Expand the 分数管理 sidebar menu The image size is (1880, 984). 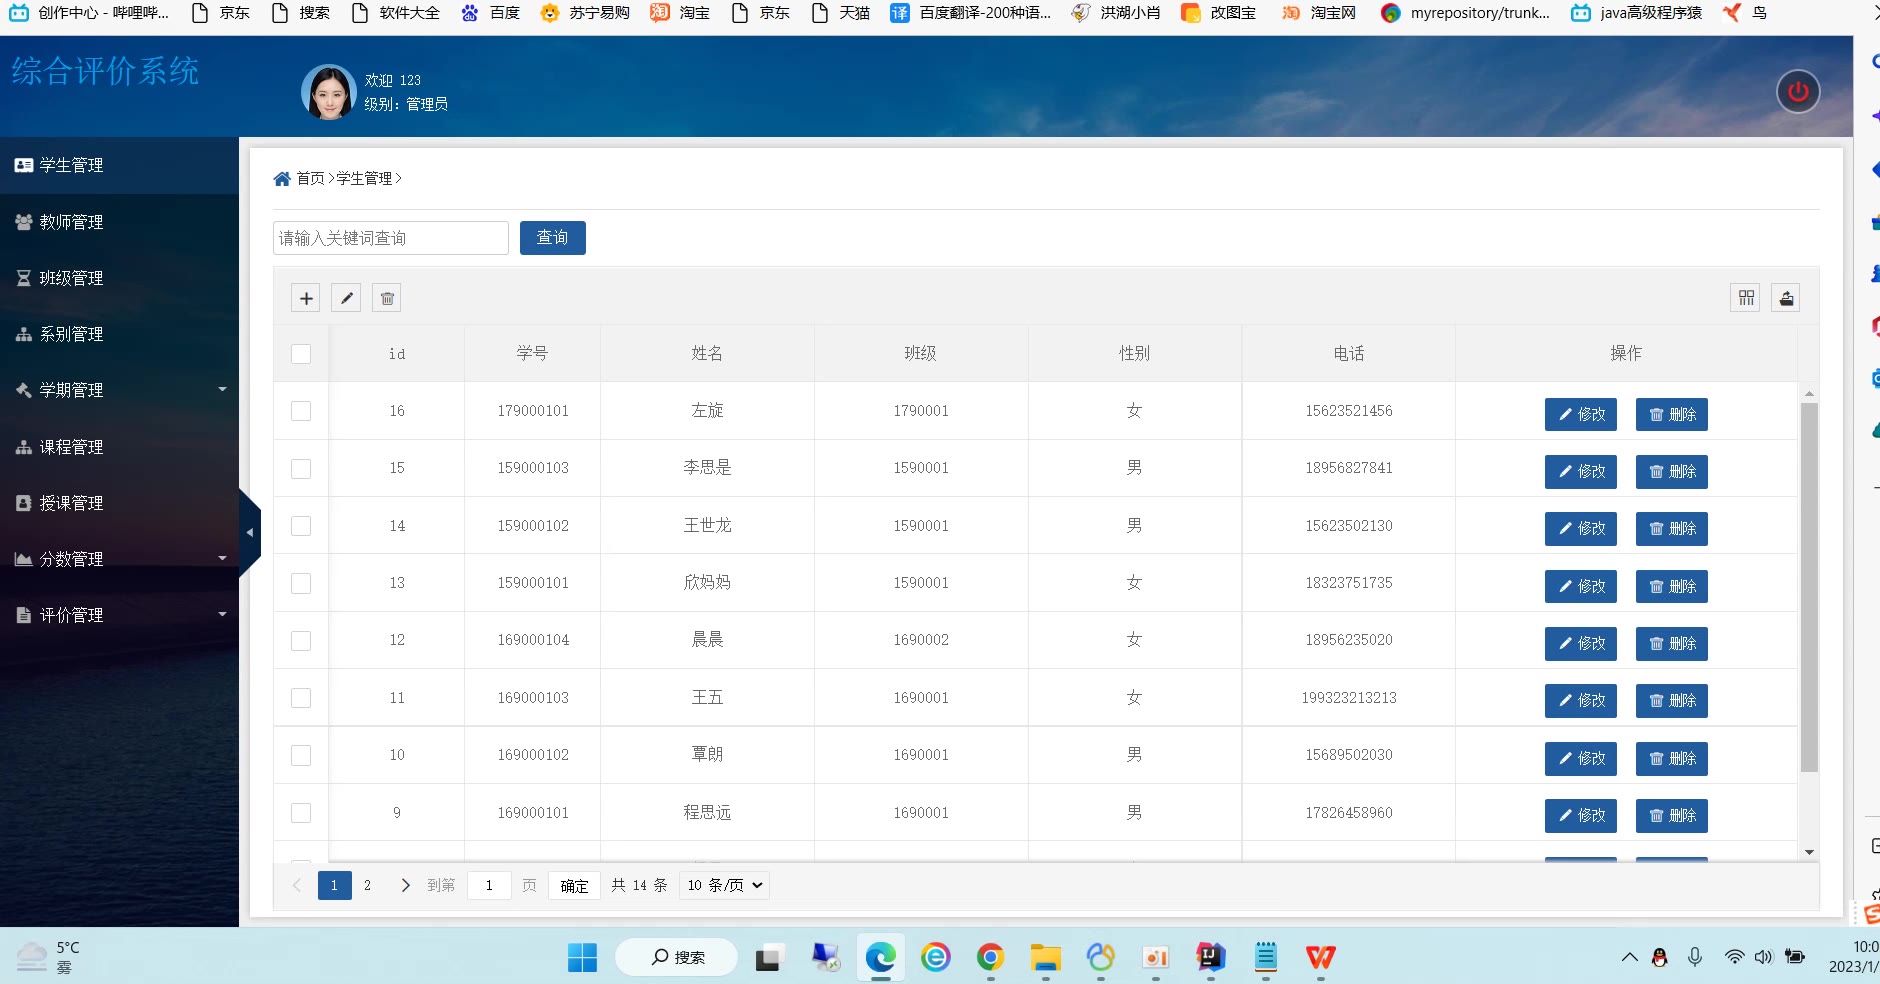coord(120,559)
